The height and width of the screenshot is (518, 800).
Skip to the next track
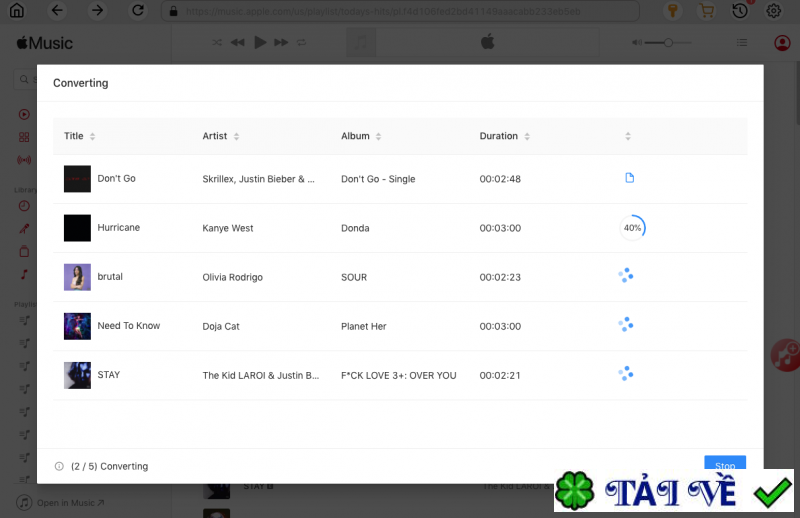[281, 42]
